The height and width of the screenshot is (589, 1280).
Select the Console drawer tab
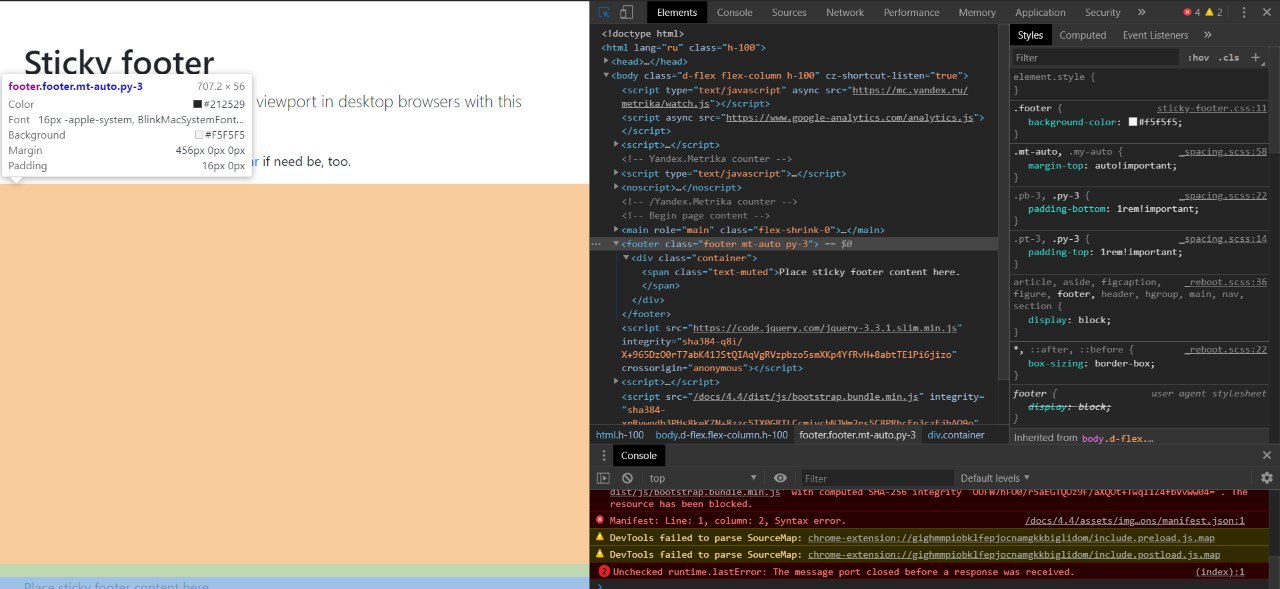tap(639, 455)
